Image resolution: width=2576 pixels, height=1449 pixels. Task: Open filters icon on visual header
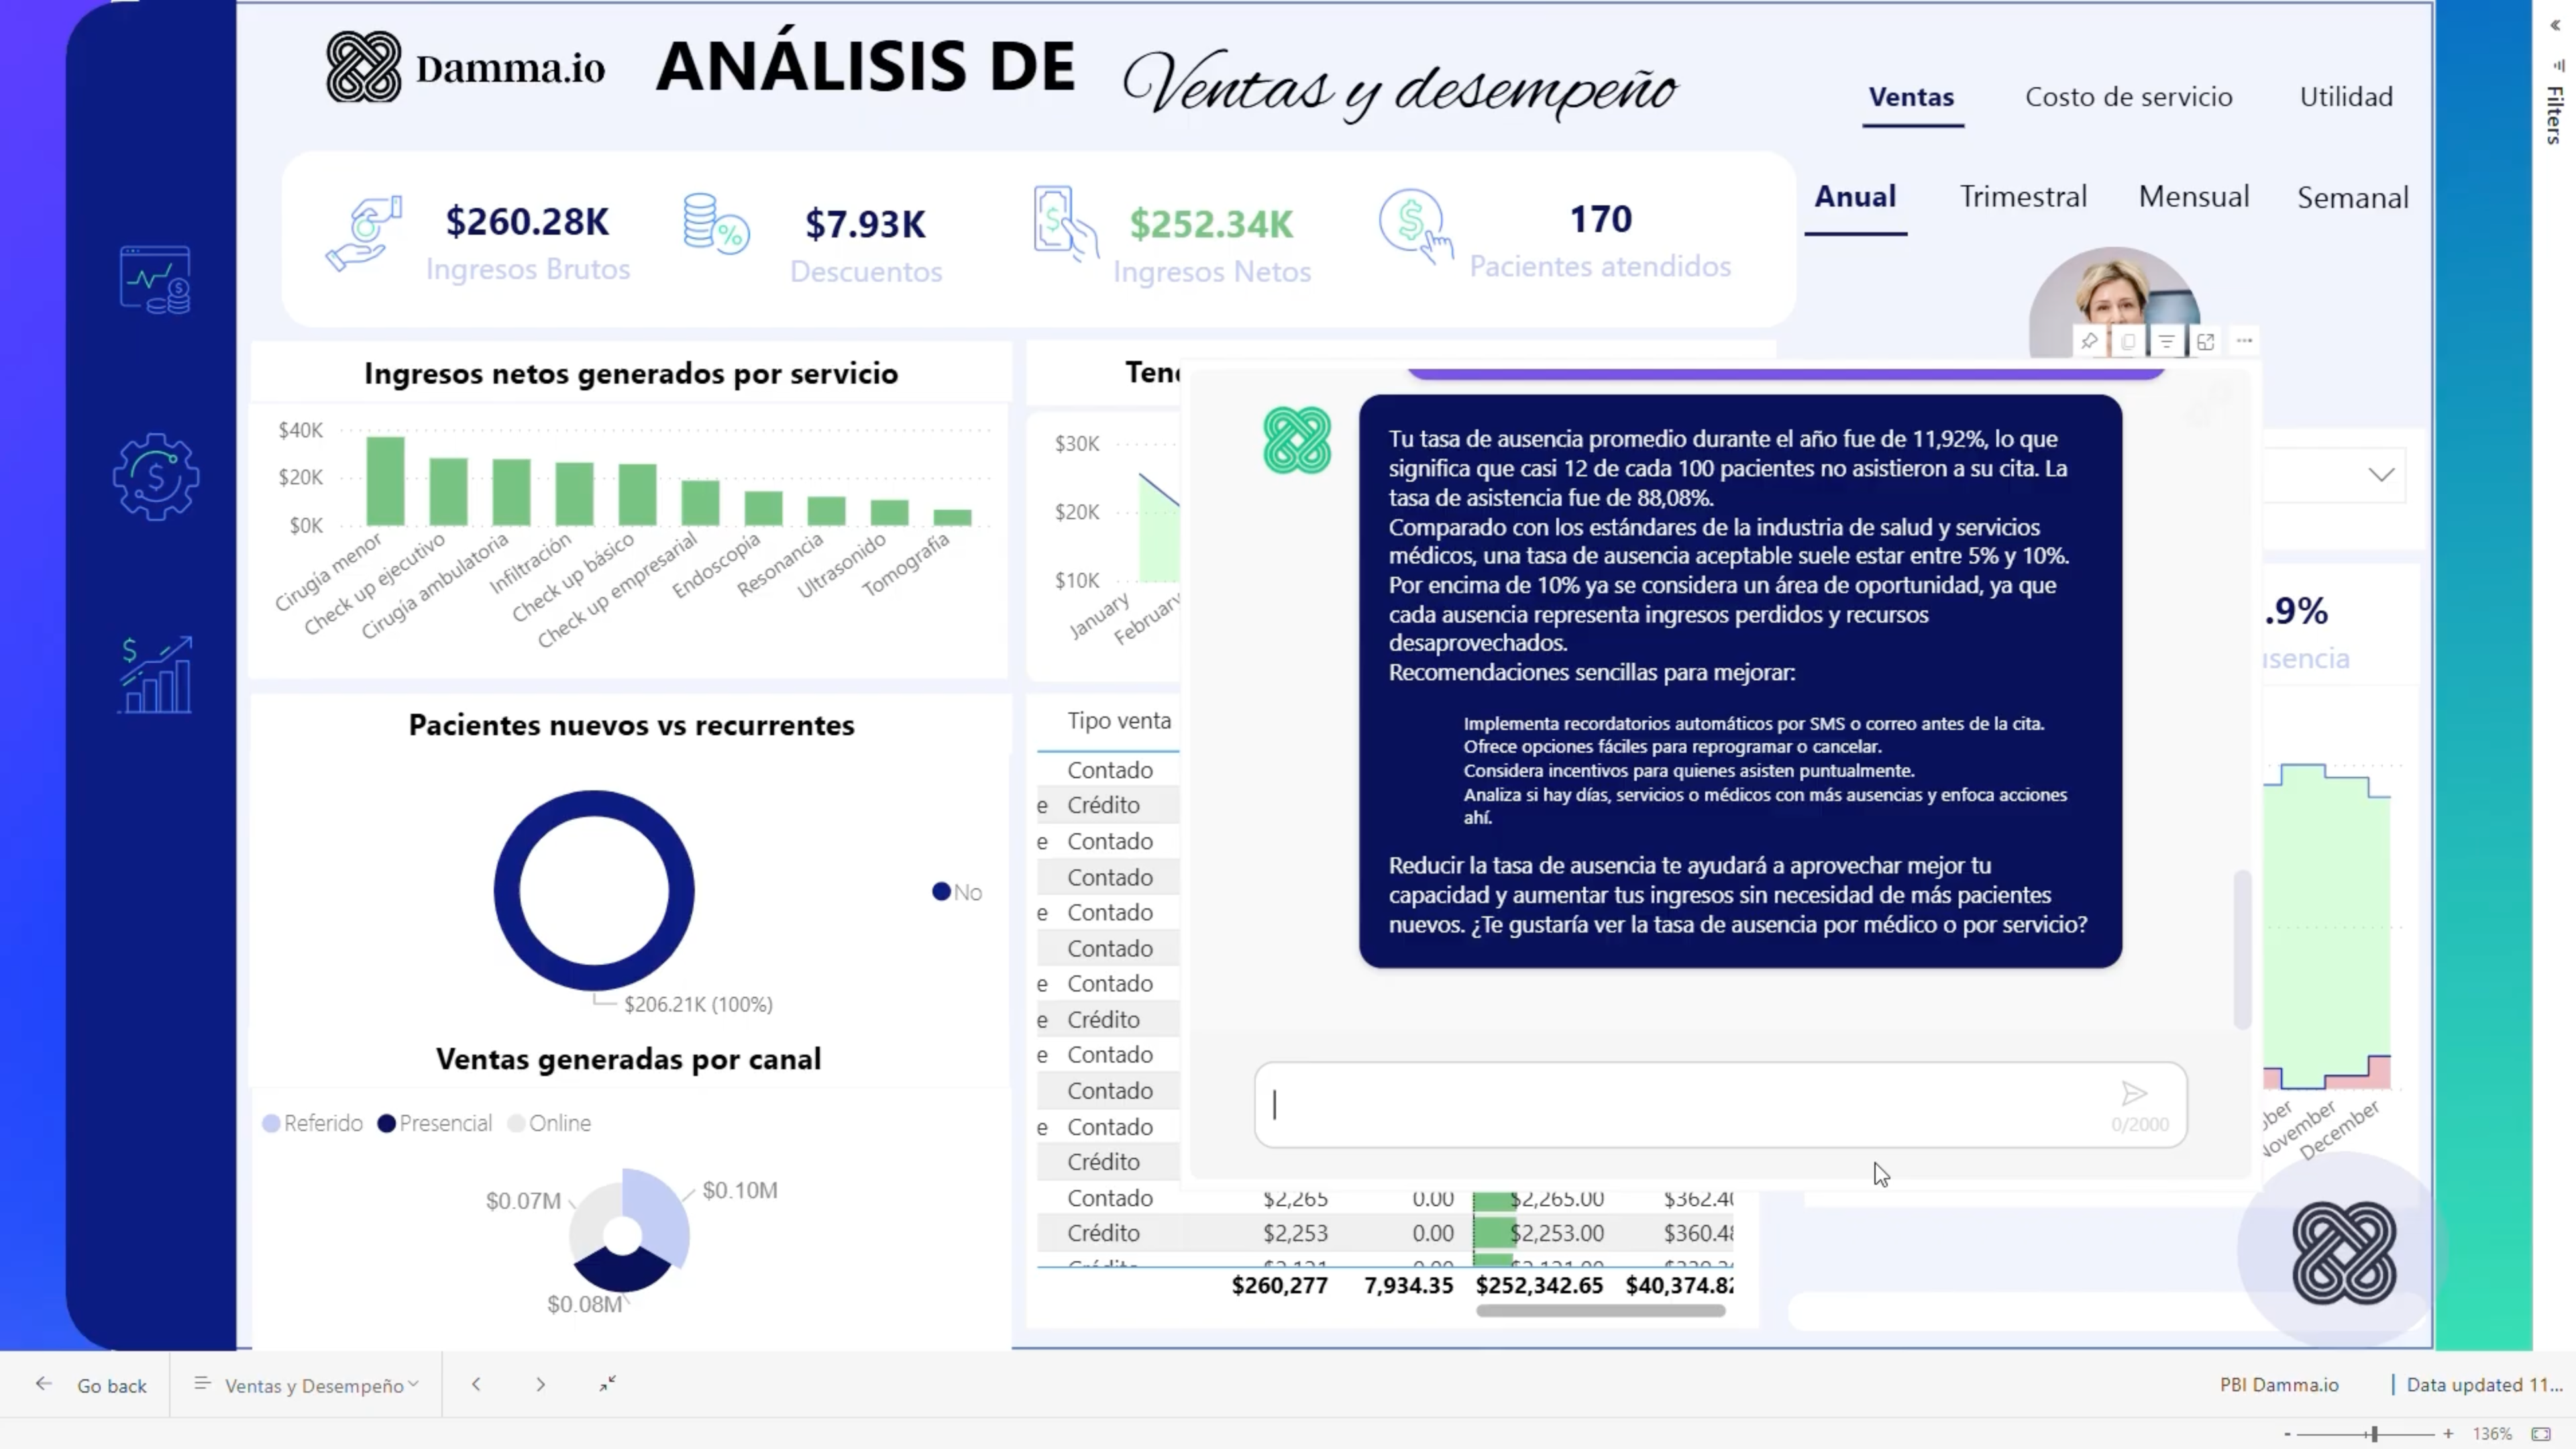click(x=2166, y=342)
